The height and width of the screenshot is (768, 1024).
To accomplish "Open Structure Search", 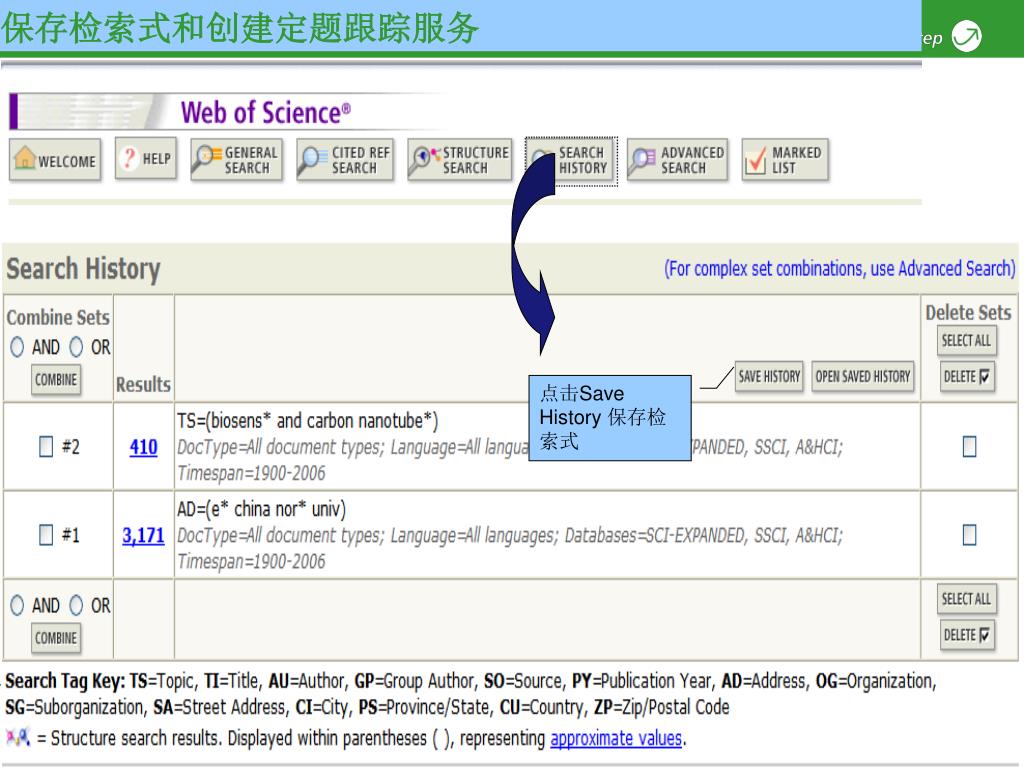I will 460,159.
